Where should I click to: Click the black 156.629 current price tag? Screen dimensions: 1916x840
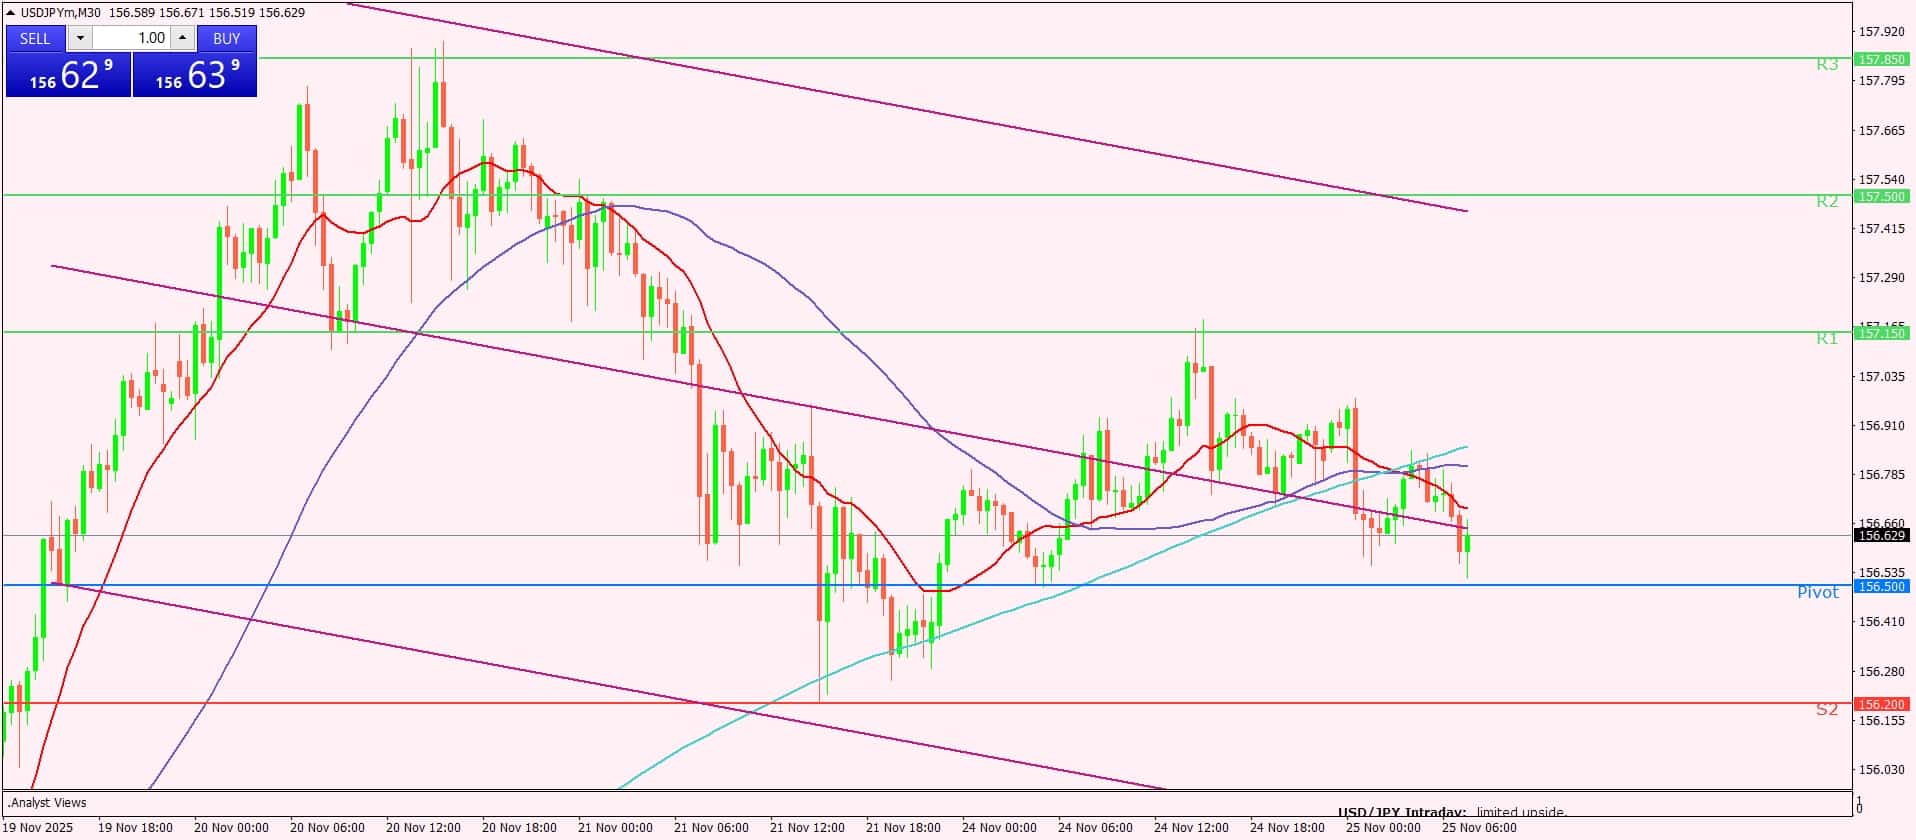(1881, 536)
